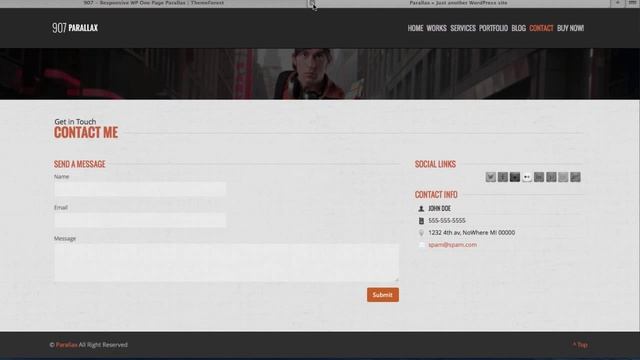Open a new browser tab with plus button
This screenshot has height=360, width=640.
(617, 3)
